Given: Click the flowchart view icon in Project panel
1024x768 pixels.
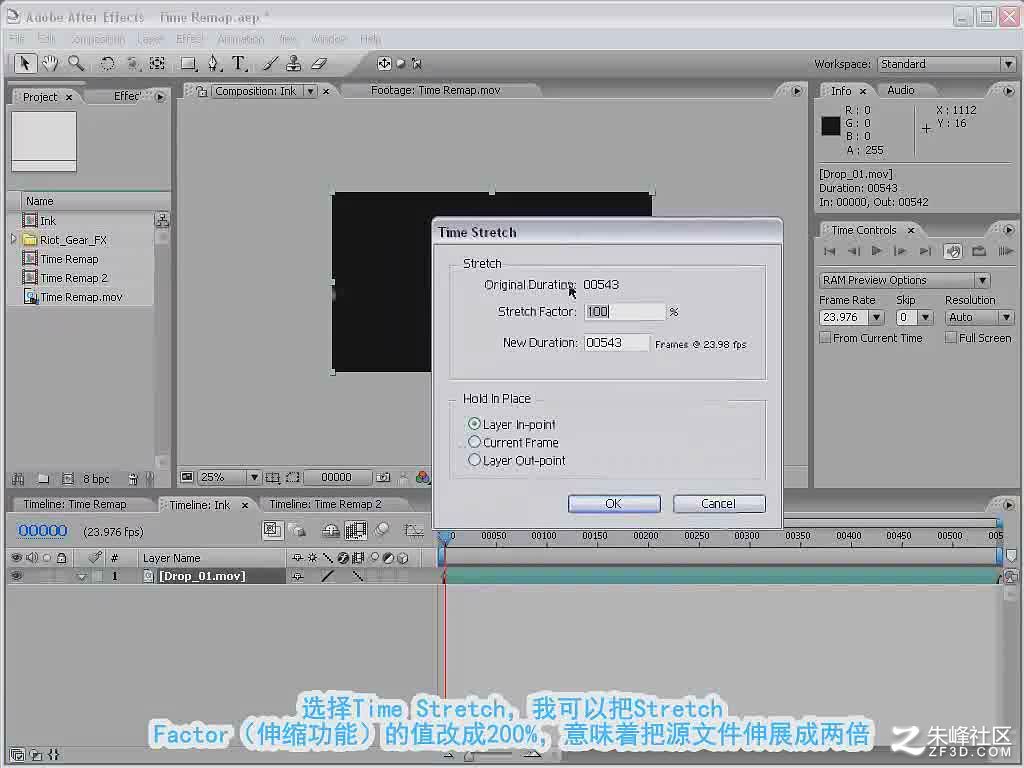Looking at the screenshot, I should [x=161, y=221].
